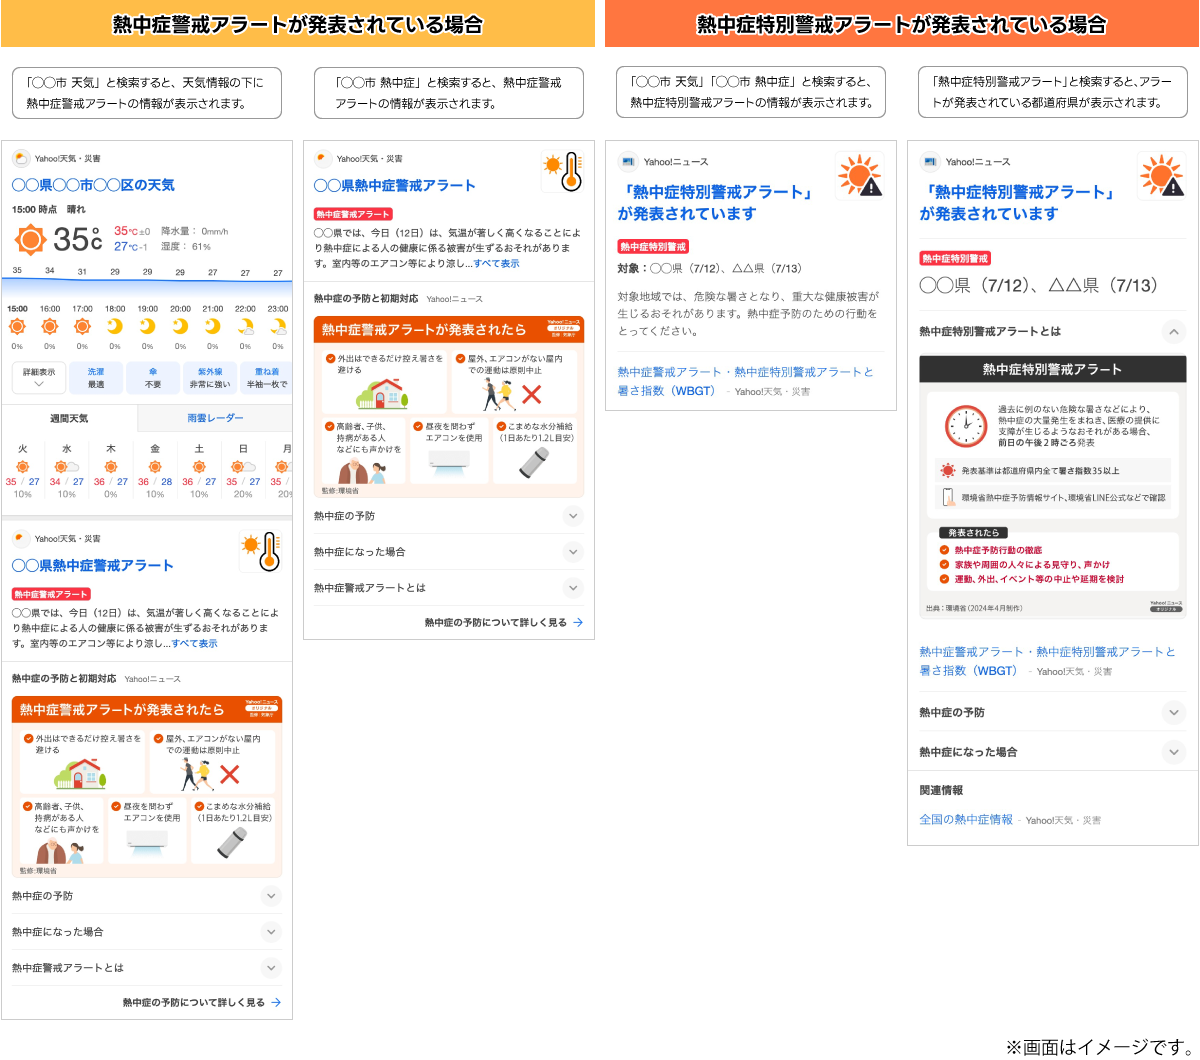Open 〇〇県熱中症警戒アラート title in the 〇〇市 熱中症 result
Viewport: 1200px width, 1060px height.
point(395,185)
